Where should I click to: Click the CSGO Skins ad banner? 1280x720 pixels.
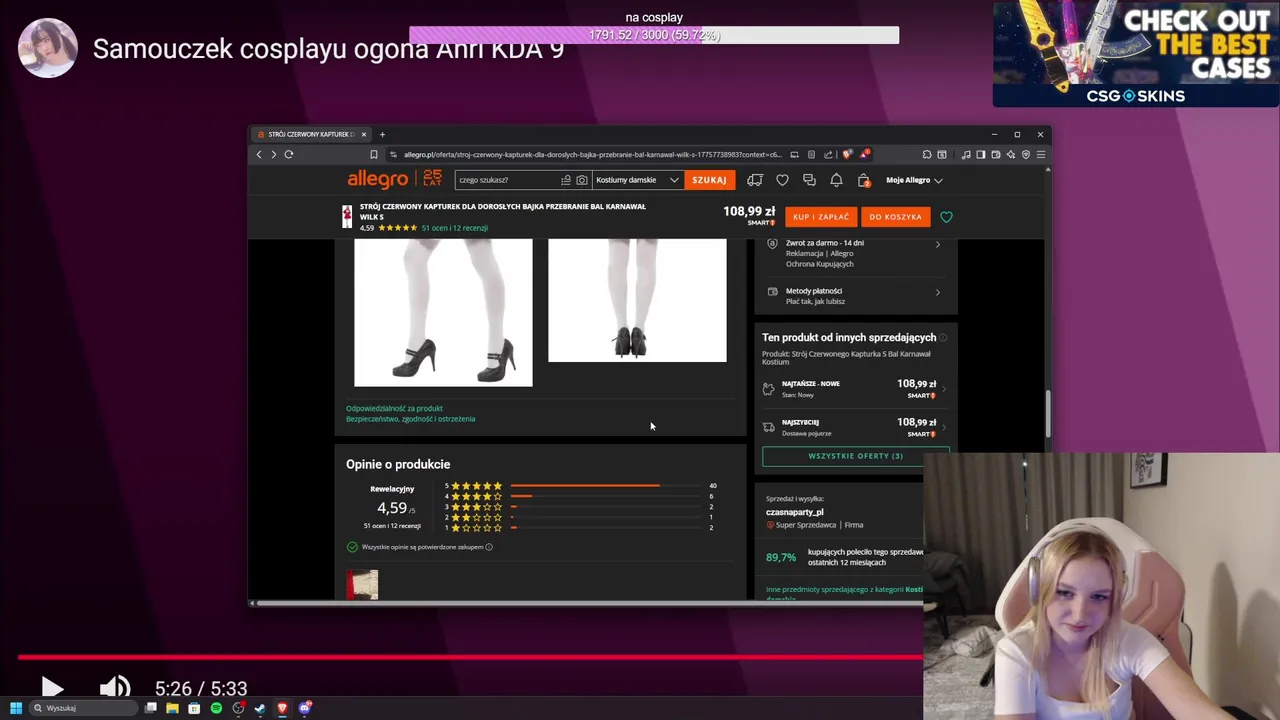(x=1136, y=54)
